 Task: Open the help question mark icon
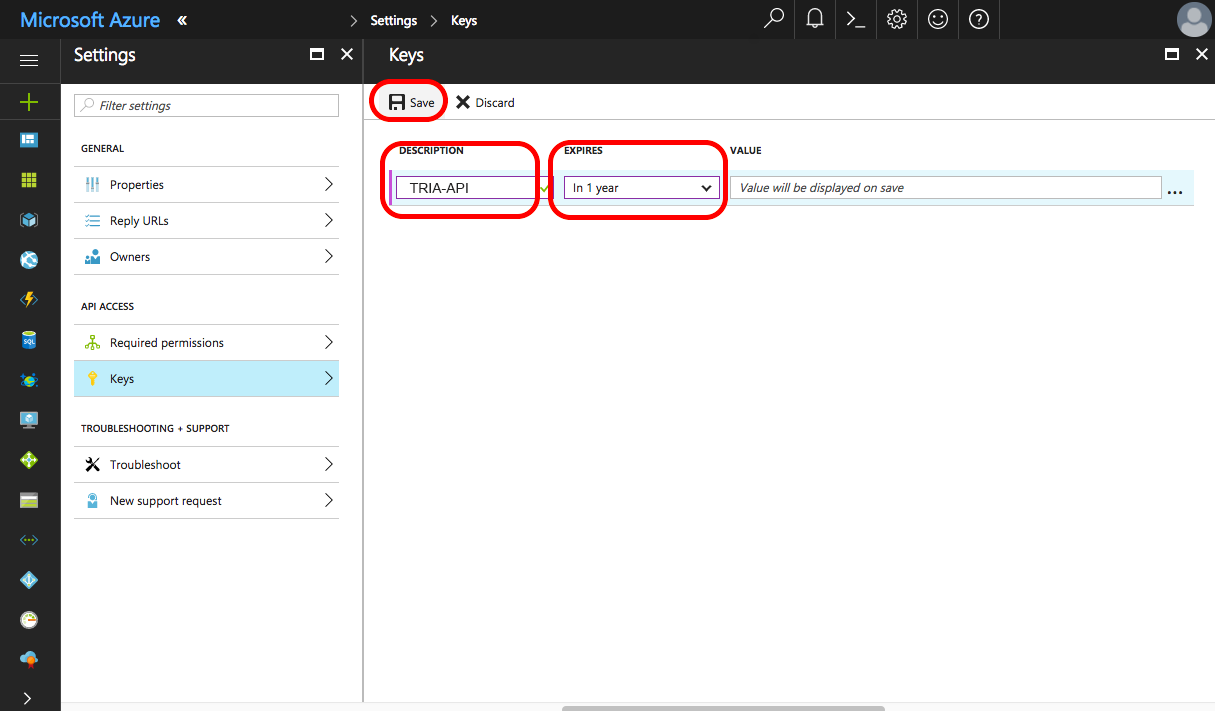tap(979, 19)
